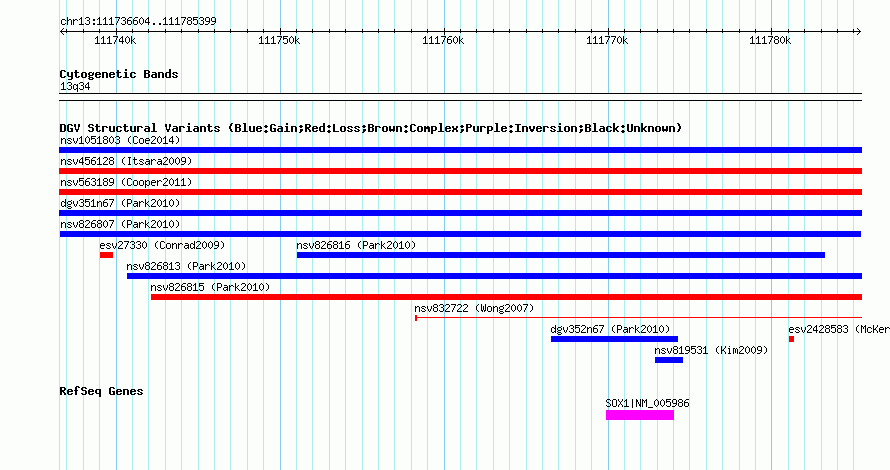Select the blue nsv1051803 gain bar

460,150
